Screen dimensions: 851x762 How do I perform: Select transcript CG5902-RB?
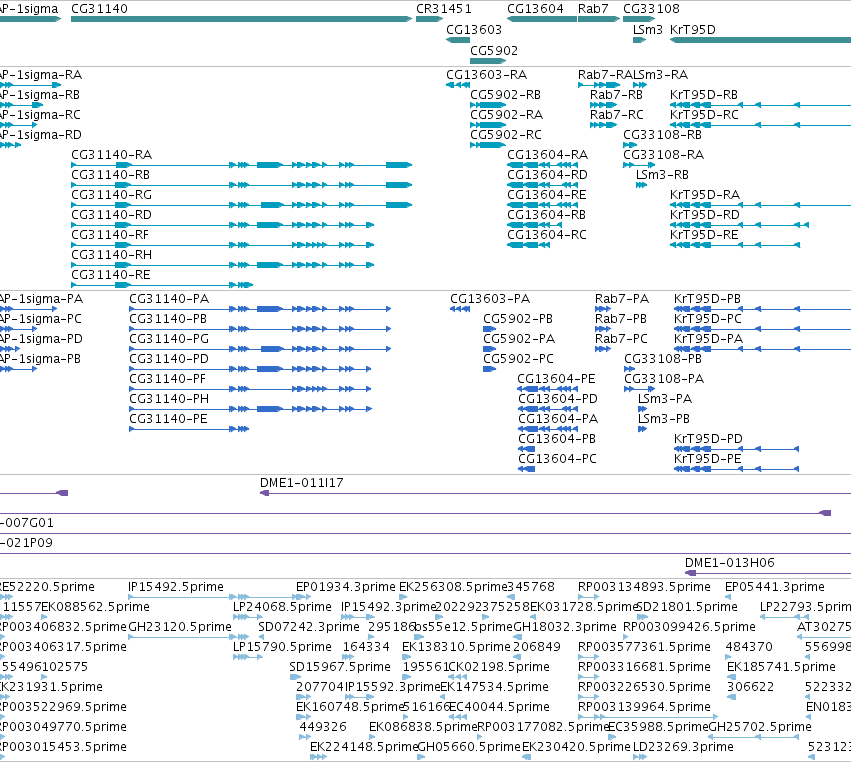pos(505,94)
